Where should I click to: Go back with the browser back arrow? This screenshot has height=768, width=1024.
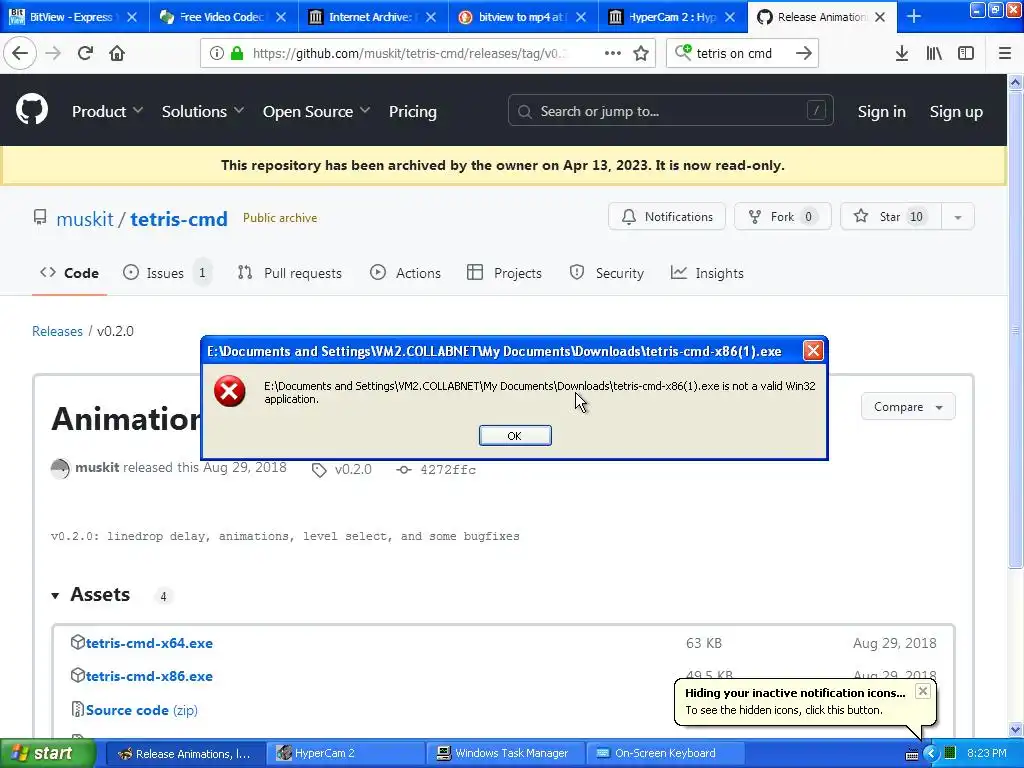point(20,54)
